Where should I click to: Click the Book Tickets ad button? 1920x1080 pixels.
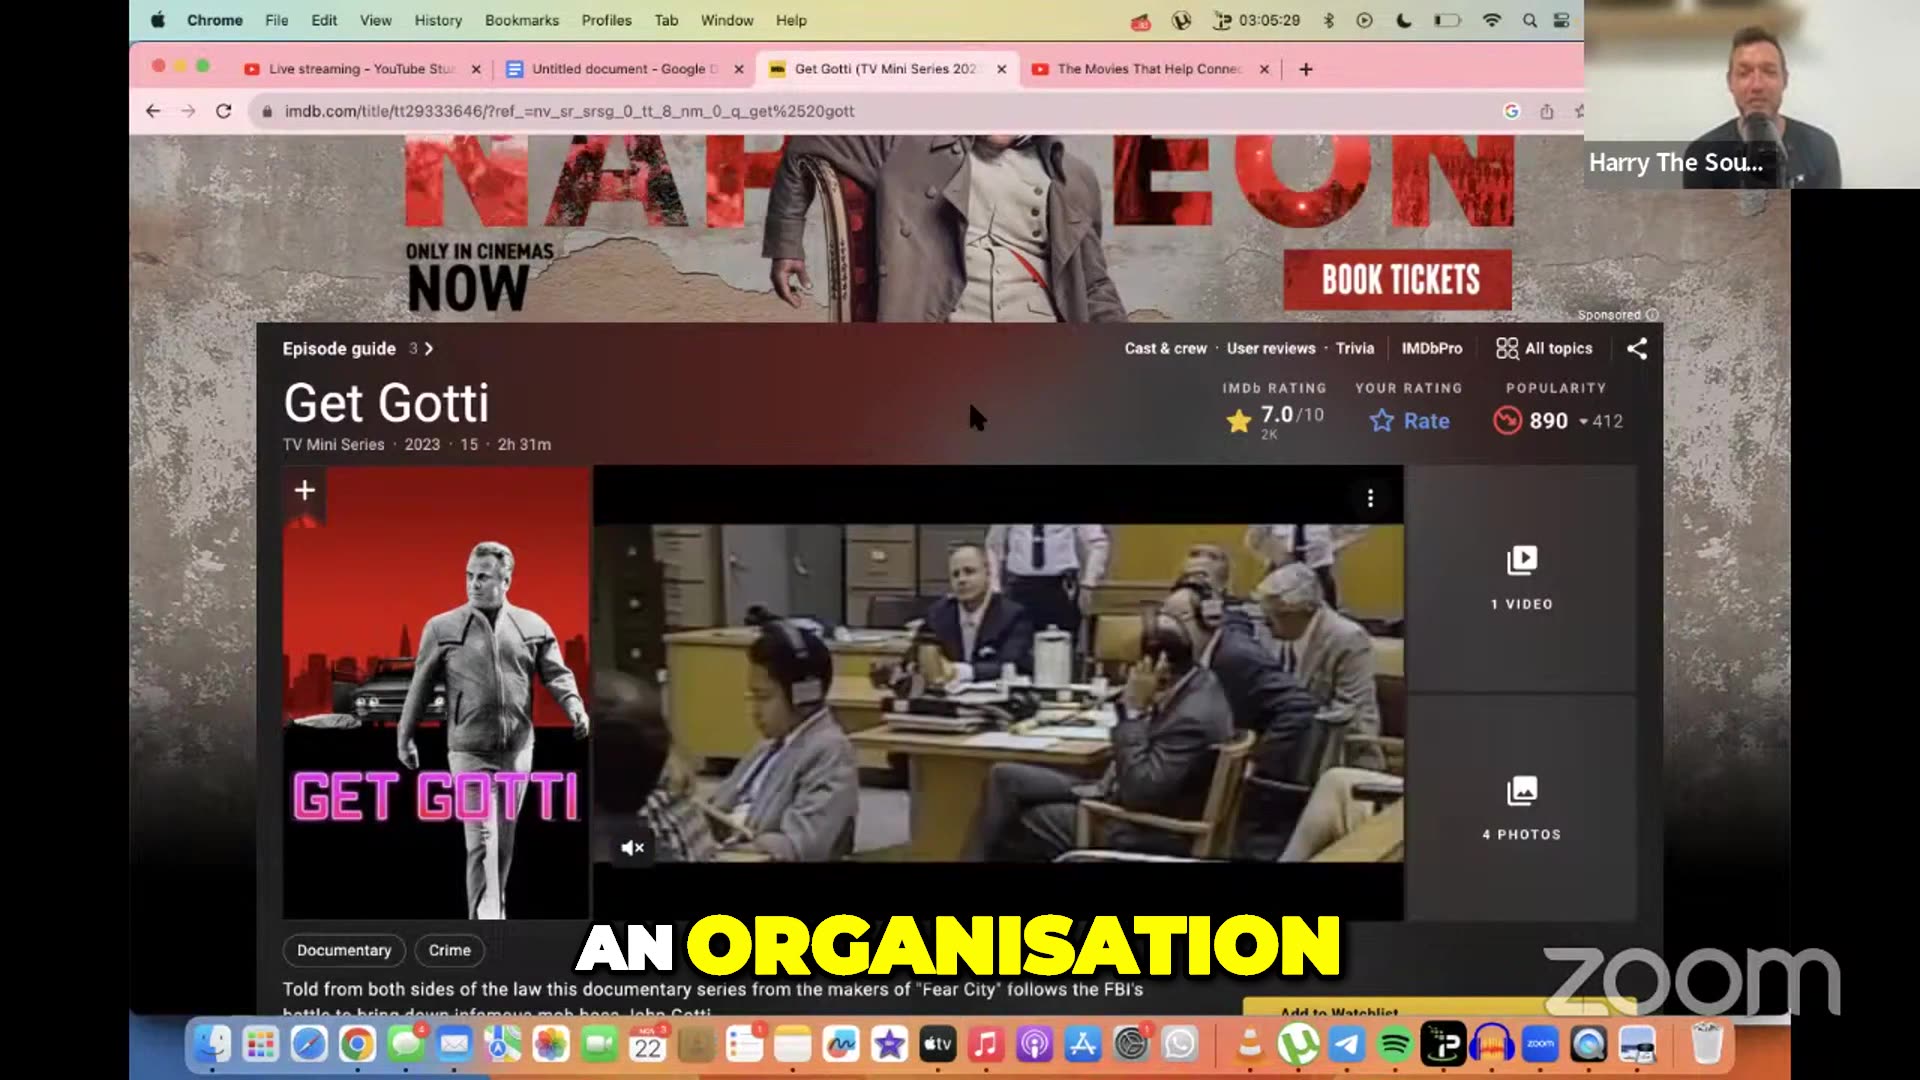(x=1398, y=280)
